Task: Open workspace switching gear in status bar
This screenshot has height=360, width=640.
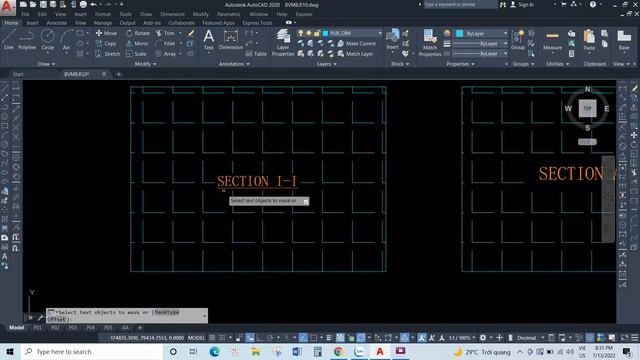Action: [x=483, y=338]
